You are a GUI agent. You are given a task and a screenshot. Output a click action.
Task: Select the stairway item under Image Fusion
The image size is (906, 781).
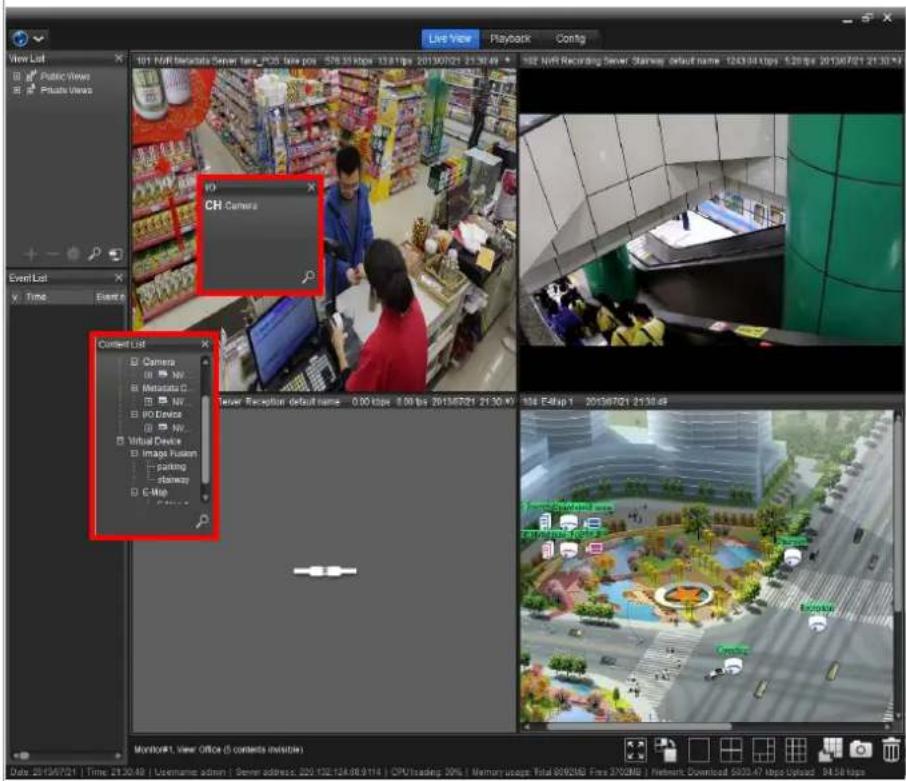[x=173, y=480]
